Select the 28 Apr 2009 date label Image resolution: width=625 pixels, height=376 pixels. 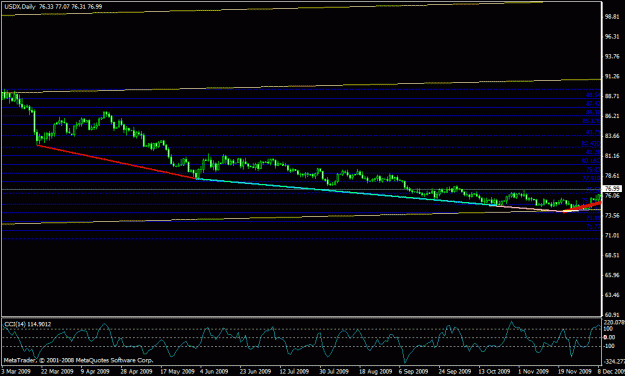click(136, 371)
